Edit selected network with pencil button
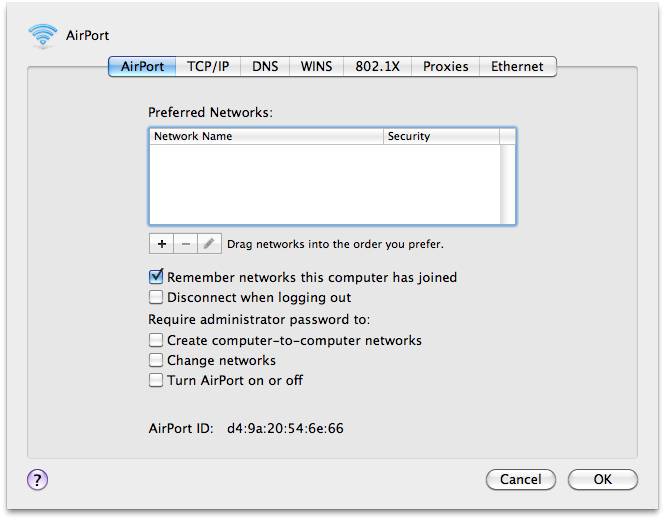The width and height of the screenshot is (665, 520). pos(209,244)
